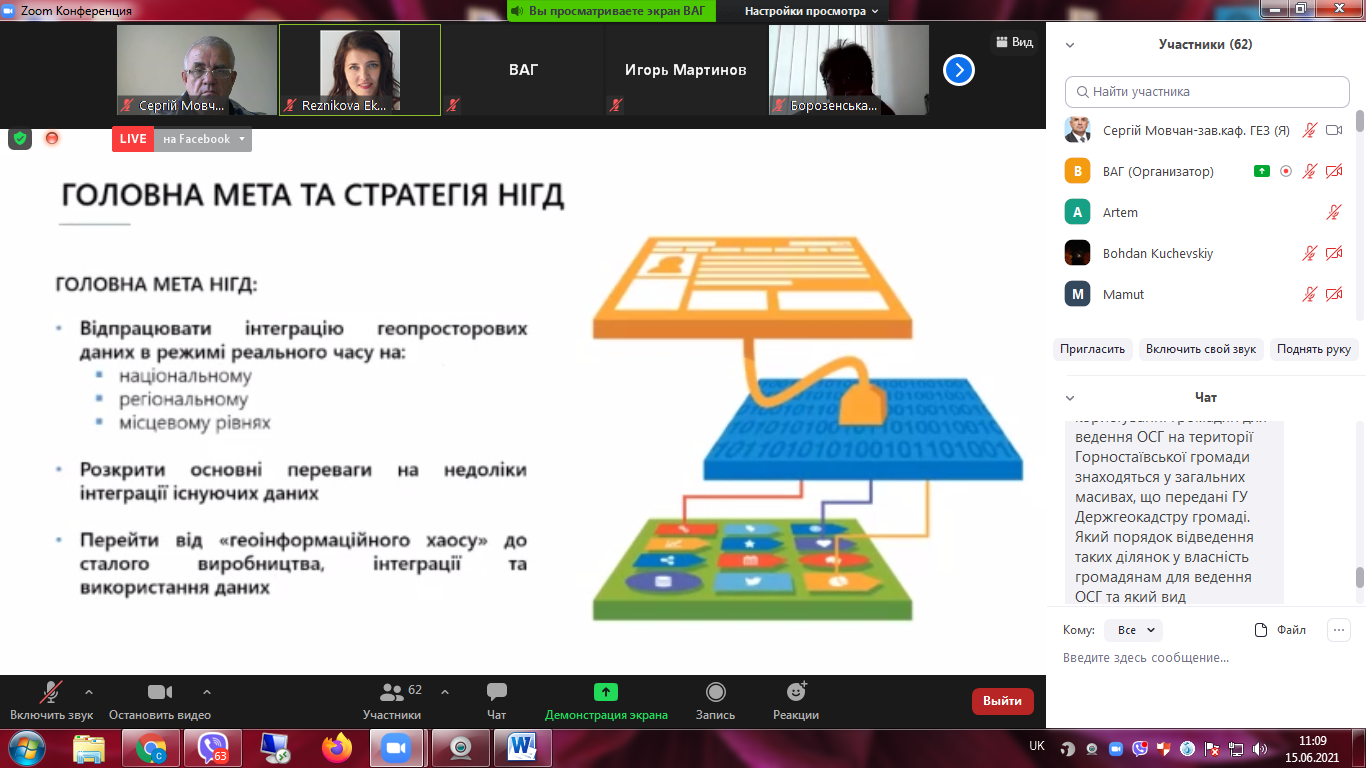The width and height of the screenshot is (1366, 768).
Task: Open webcam application in the taskbar
Action: coord(461,748)
